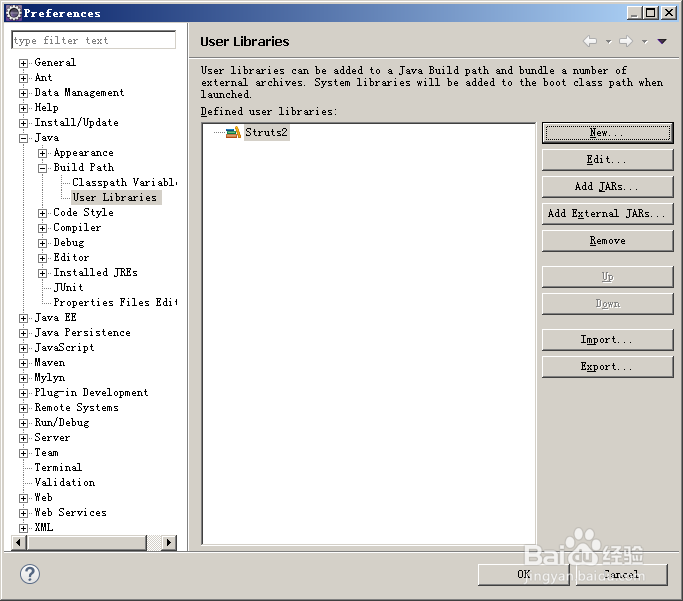Expand the JavaScript node
The width and height of the screenshot is (683, 601).
point(24,349)
